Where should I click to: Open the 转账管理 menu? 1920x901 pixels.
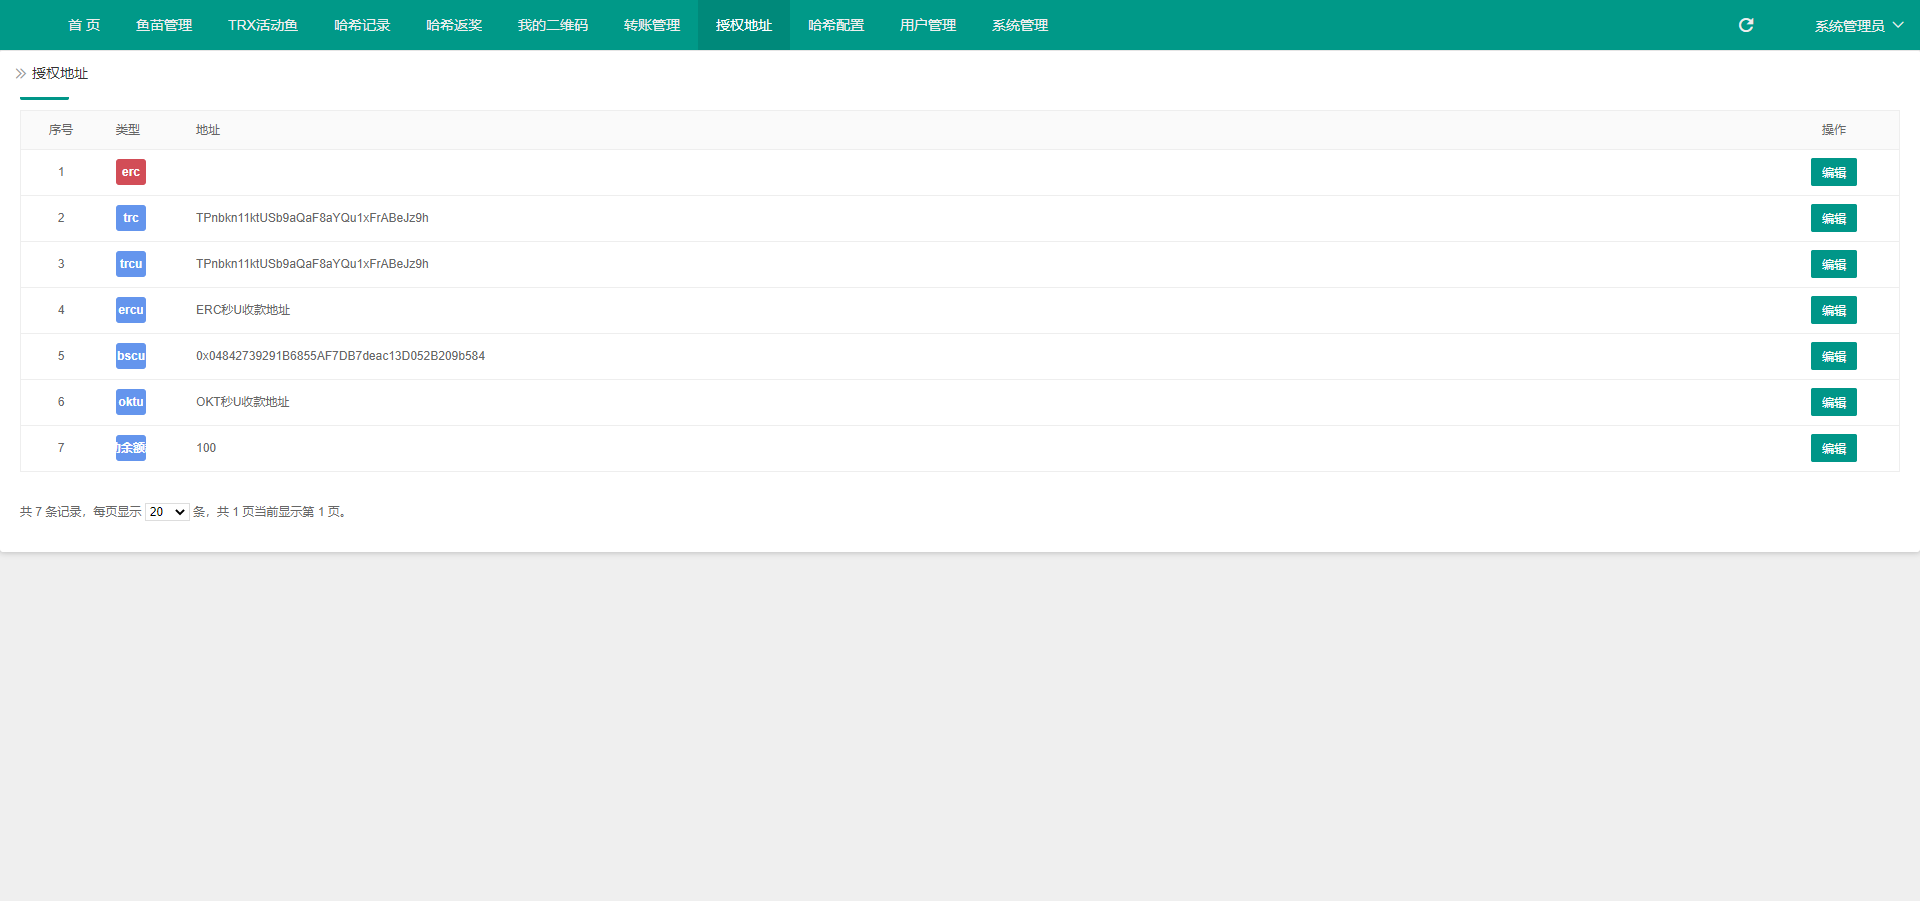point(652,25)
